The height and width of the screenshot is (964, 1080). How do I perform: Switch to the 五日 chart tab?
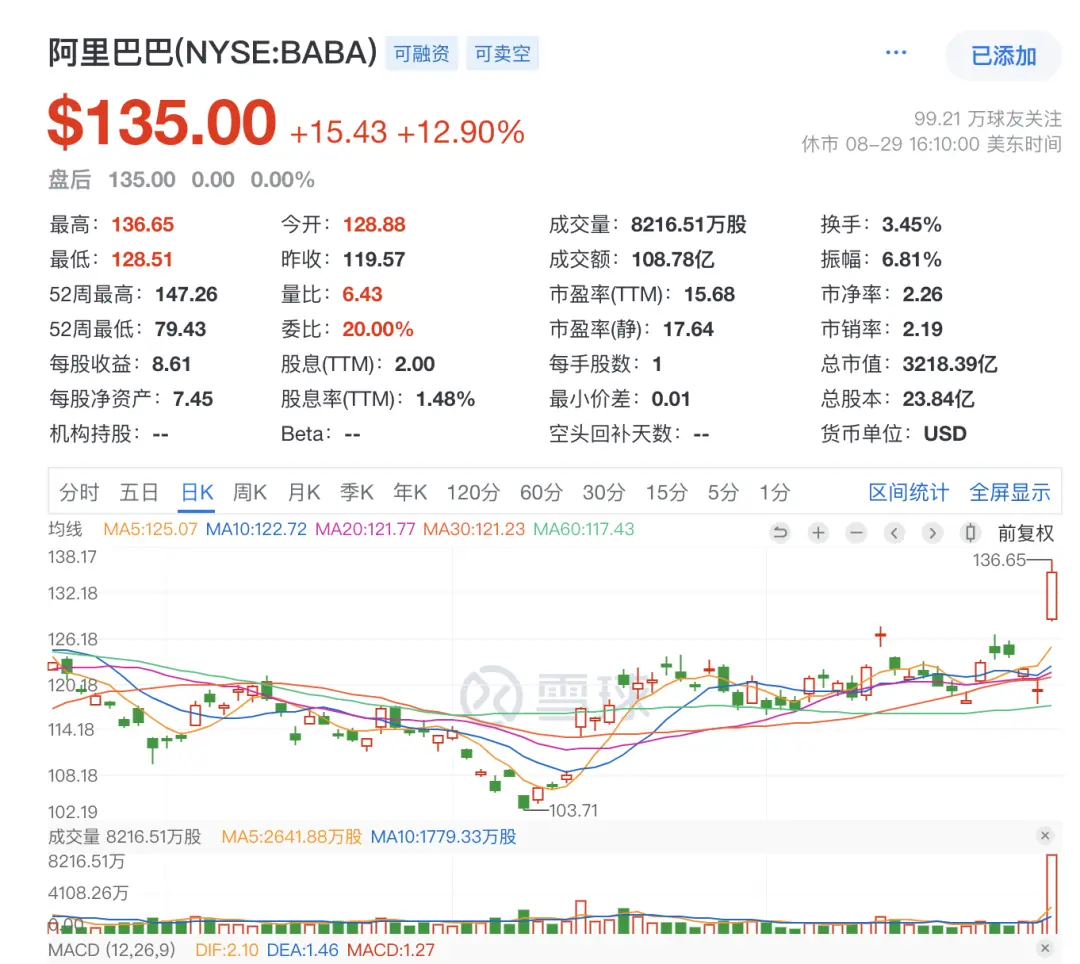[139, 492]
